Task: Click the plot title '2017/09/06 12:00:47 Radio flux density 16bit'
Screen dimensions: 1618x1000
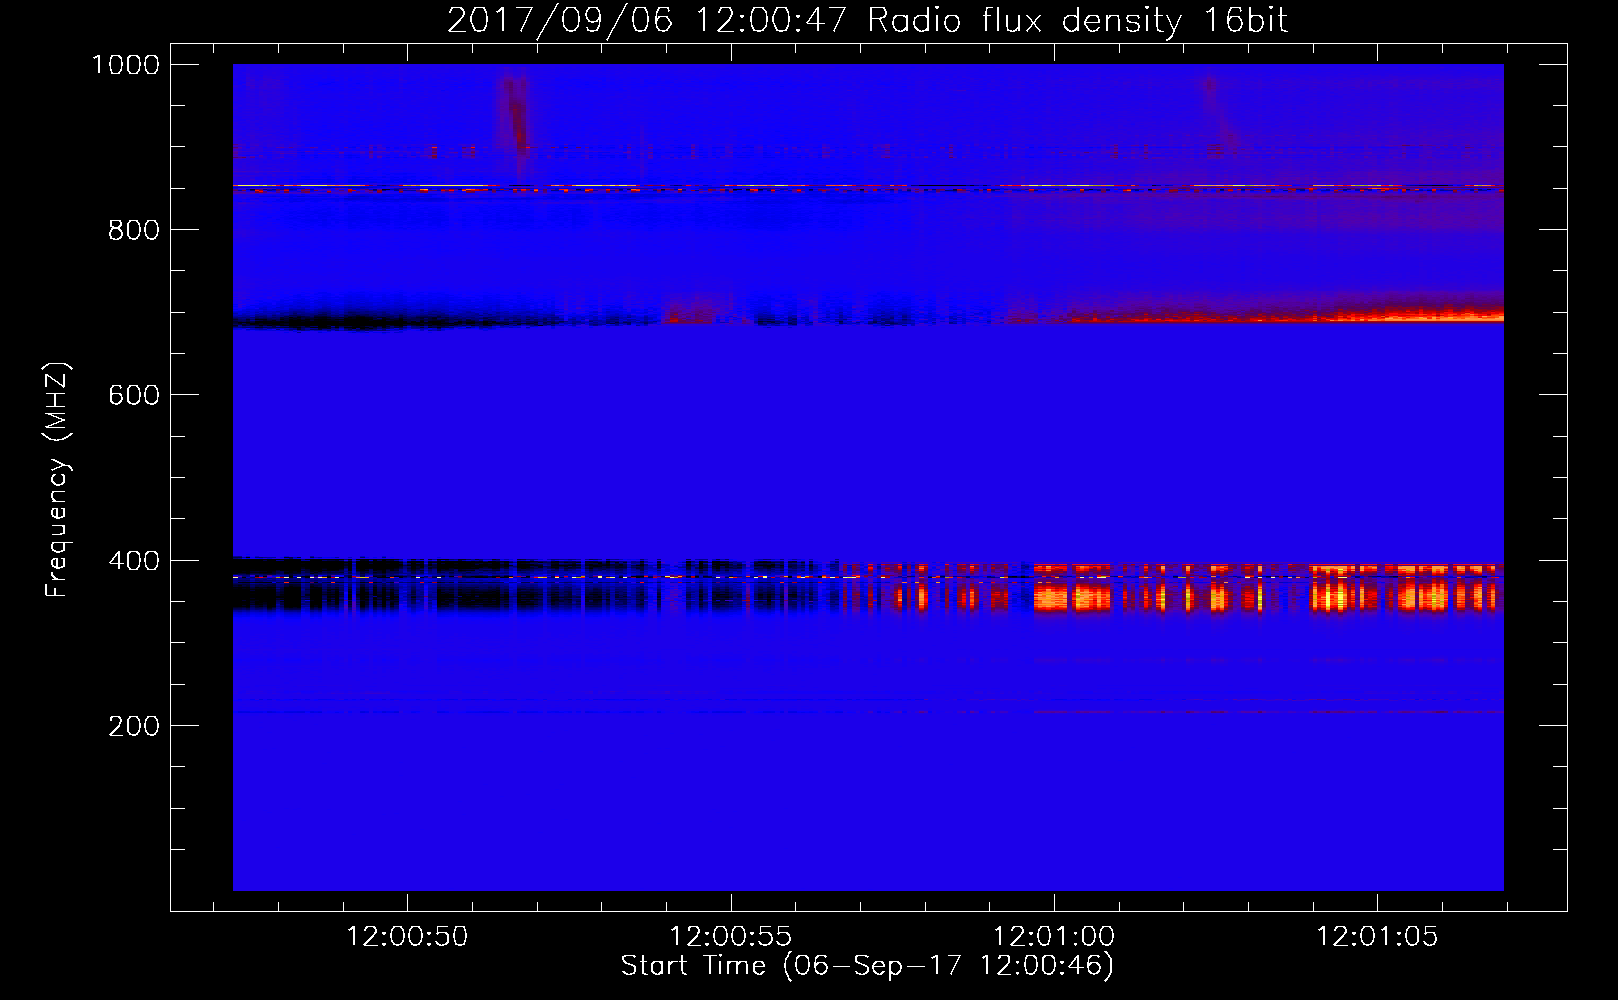Action: 867,20
